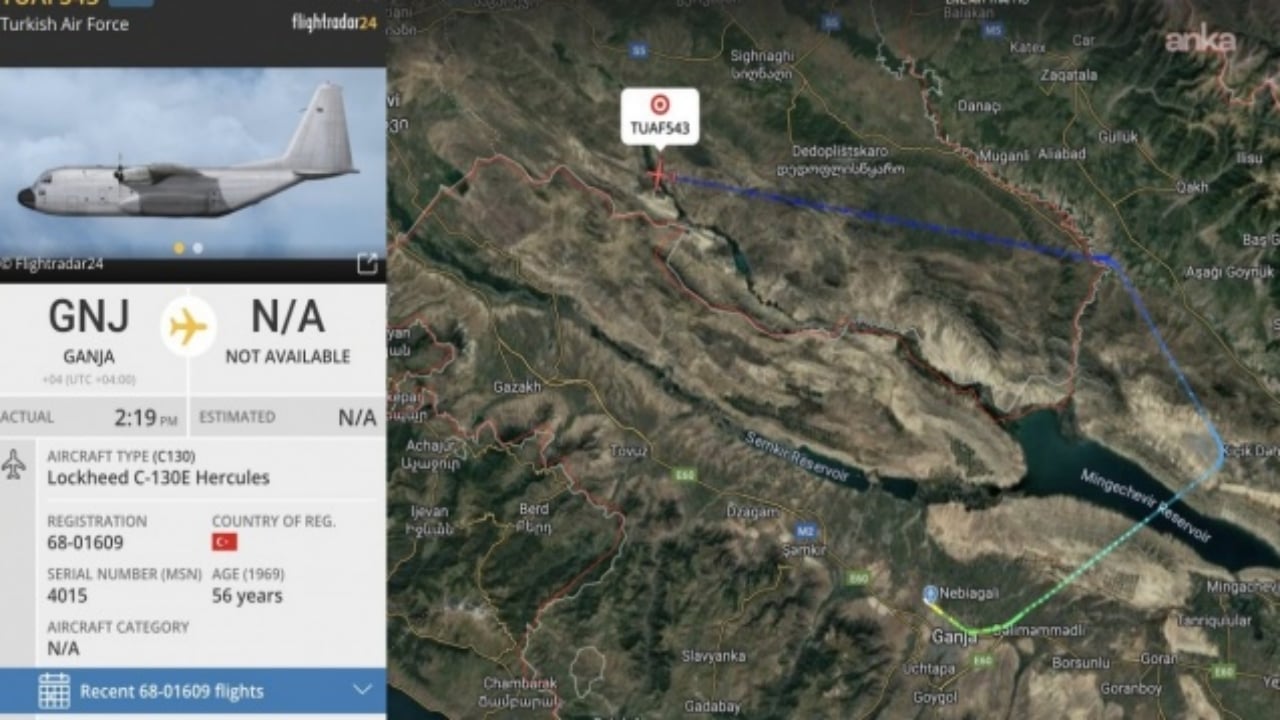Open the C-130 Hercules aircraft photo
The image size is (1280, 720).
coord(193,163)
